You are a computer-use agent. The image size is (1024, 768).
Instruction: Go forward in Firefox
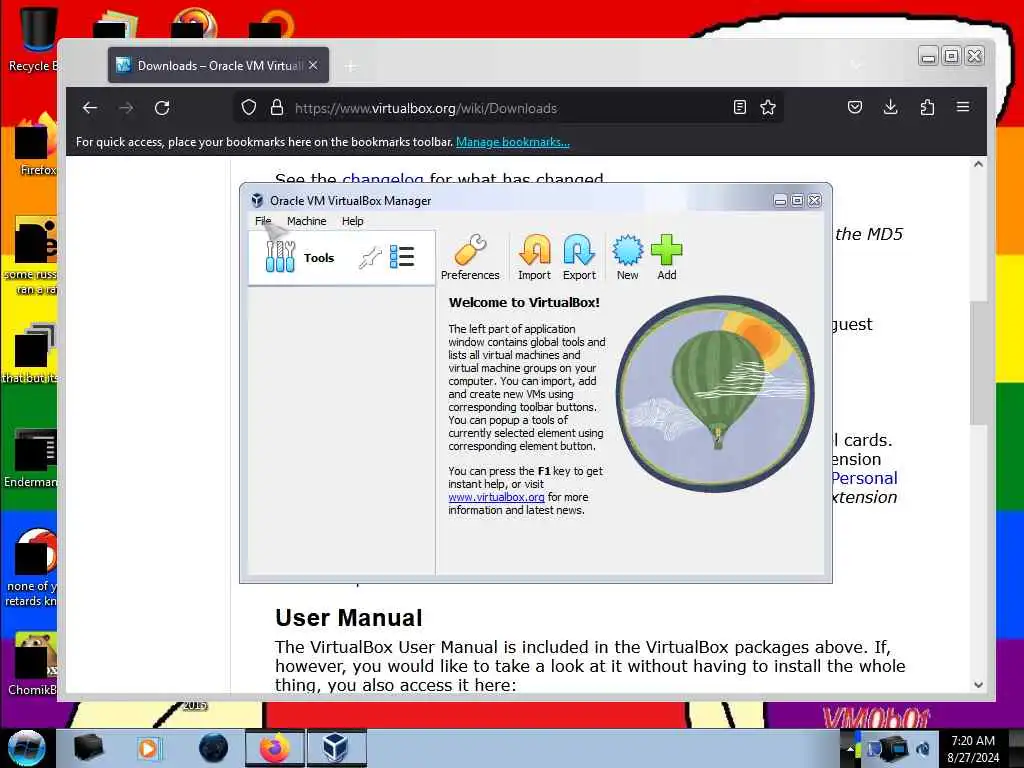coord(126,108)
